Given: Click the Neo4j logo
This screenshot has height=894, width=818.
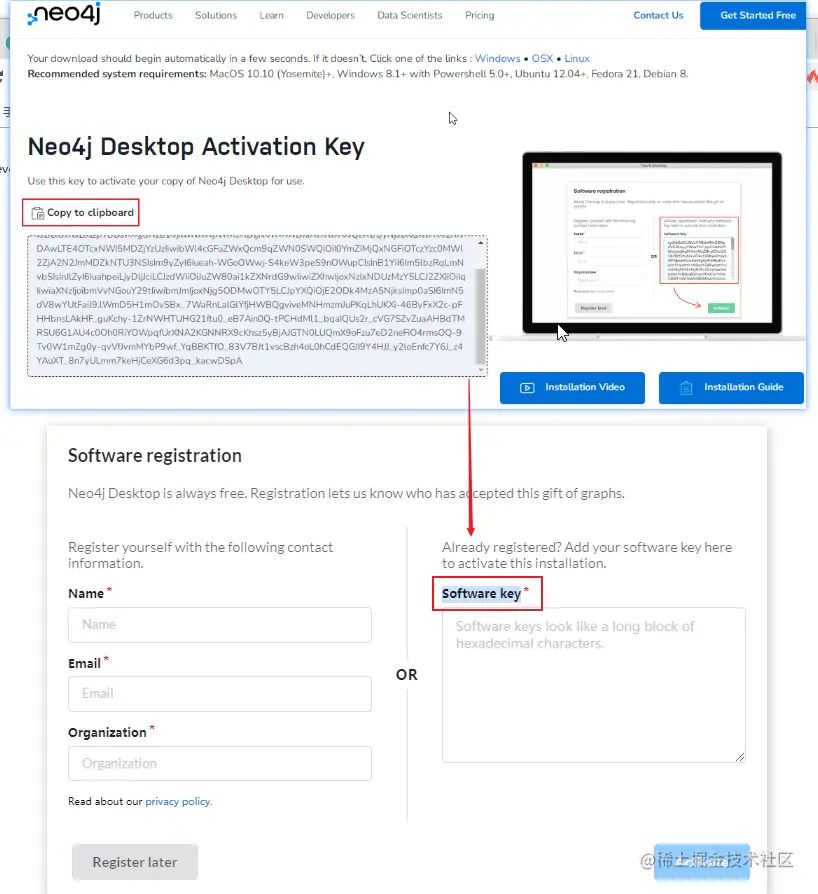Looking at the screenshot, I should click(x=64, y=14).
